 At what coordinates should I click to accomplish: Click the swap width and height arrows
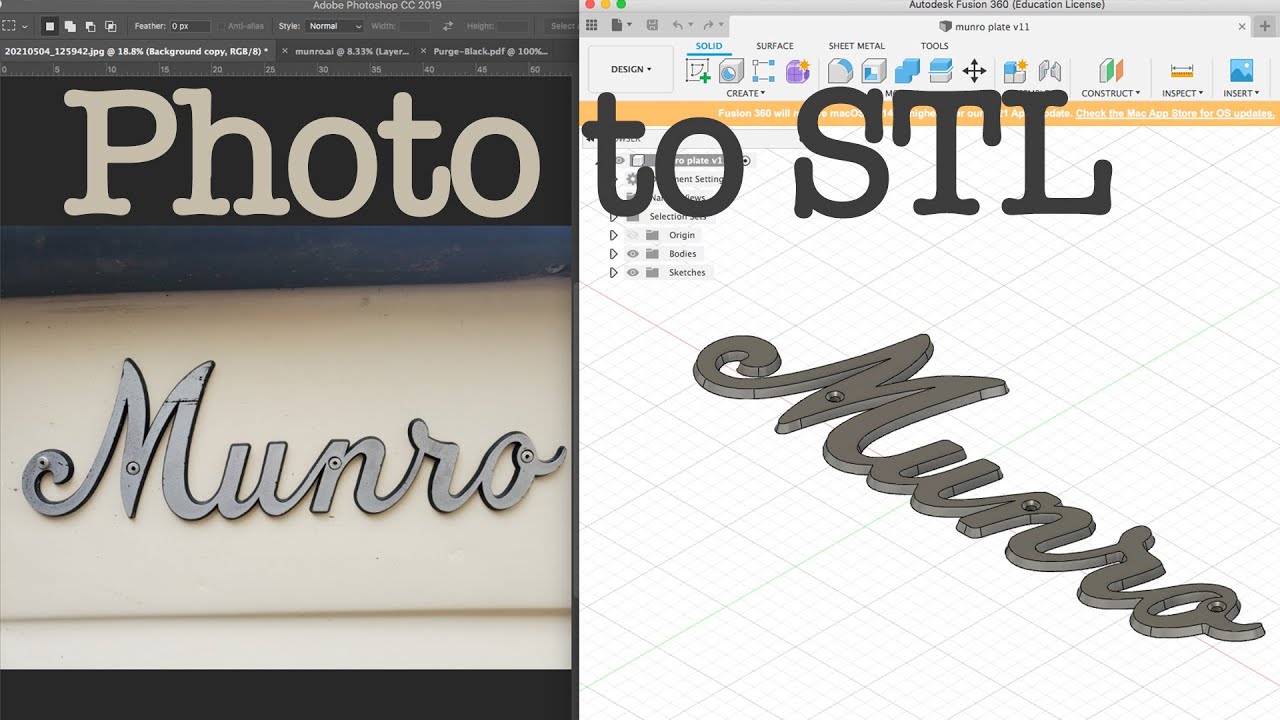(x=447, y=25)
